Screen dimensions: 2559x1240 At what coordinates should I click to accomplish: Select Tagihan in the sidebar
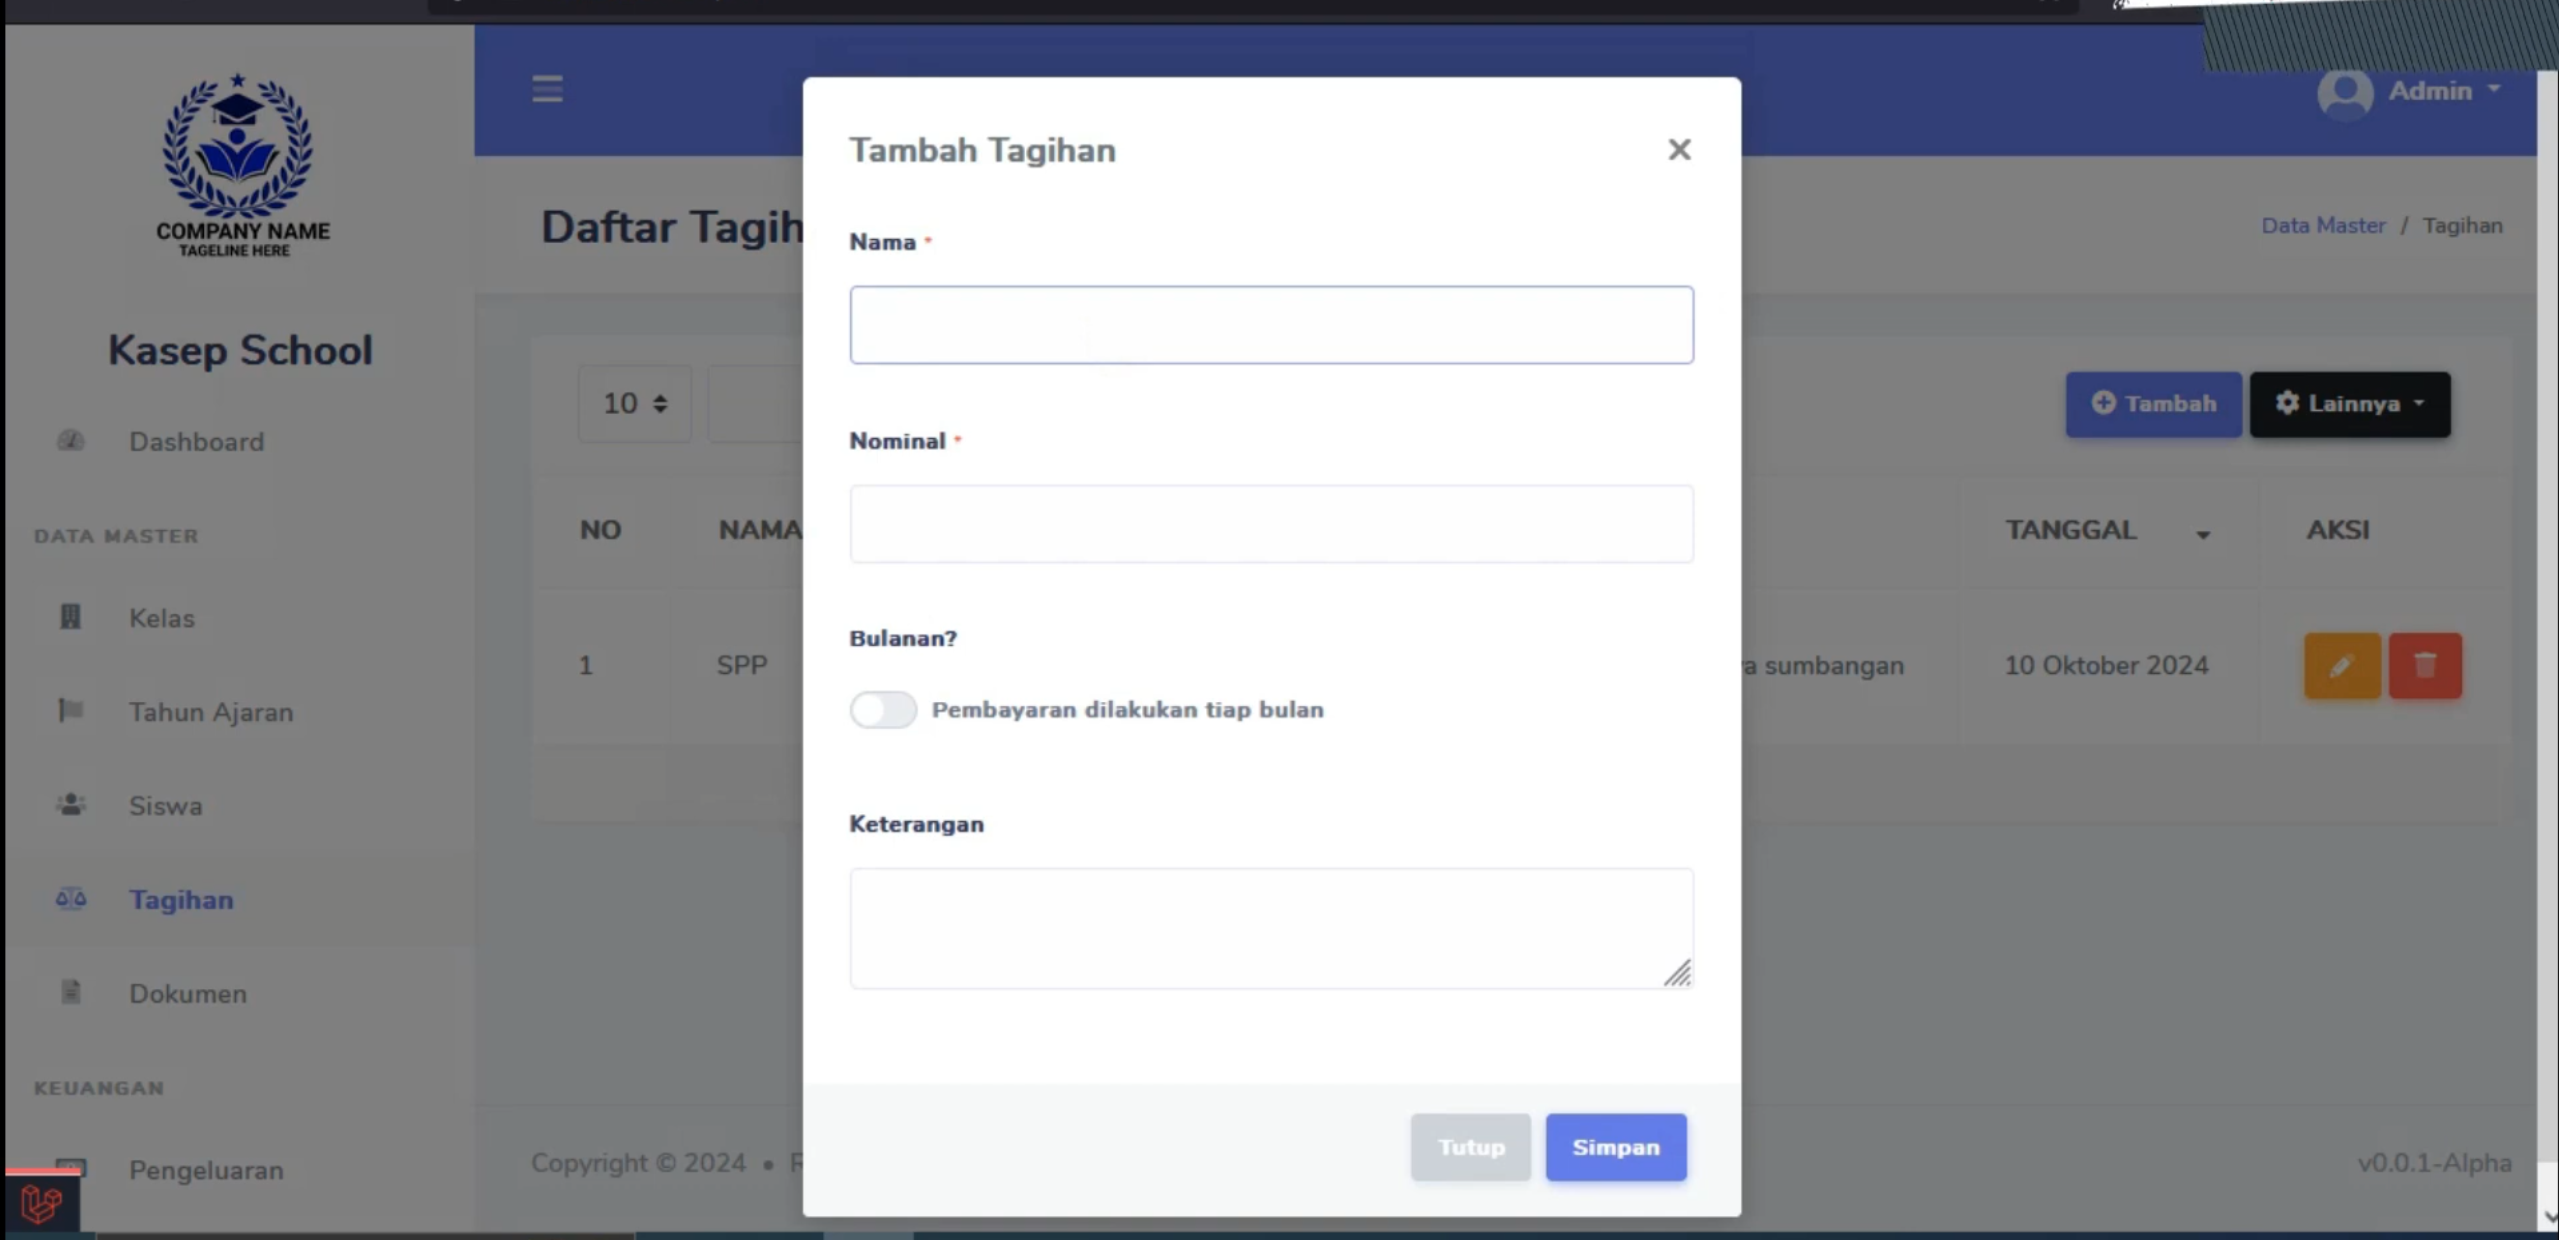tap(181, 900)
